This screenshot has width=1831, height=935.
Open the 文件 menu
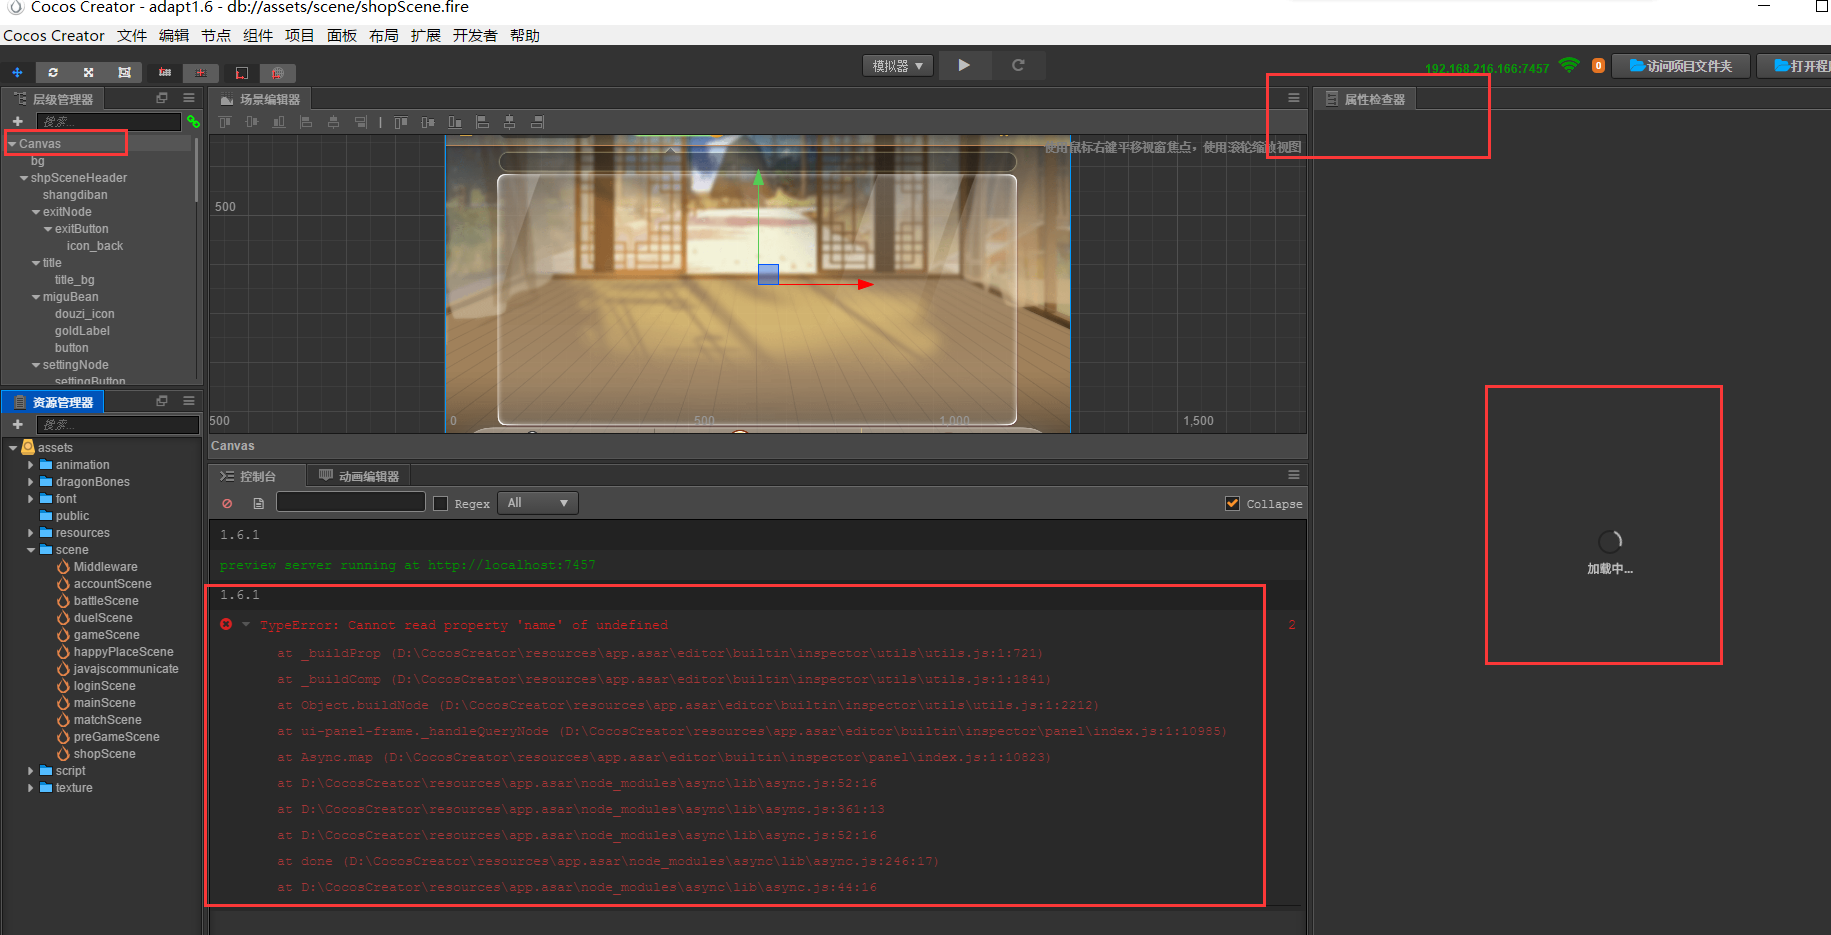[131, 35]
